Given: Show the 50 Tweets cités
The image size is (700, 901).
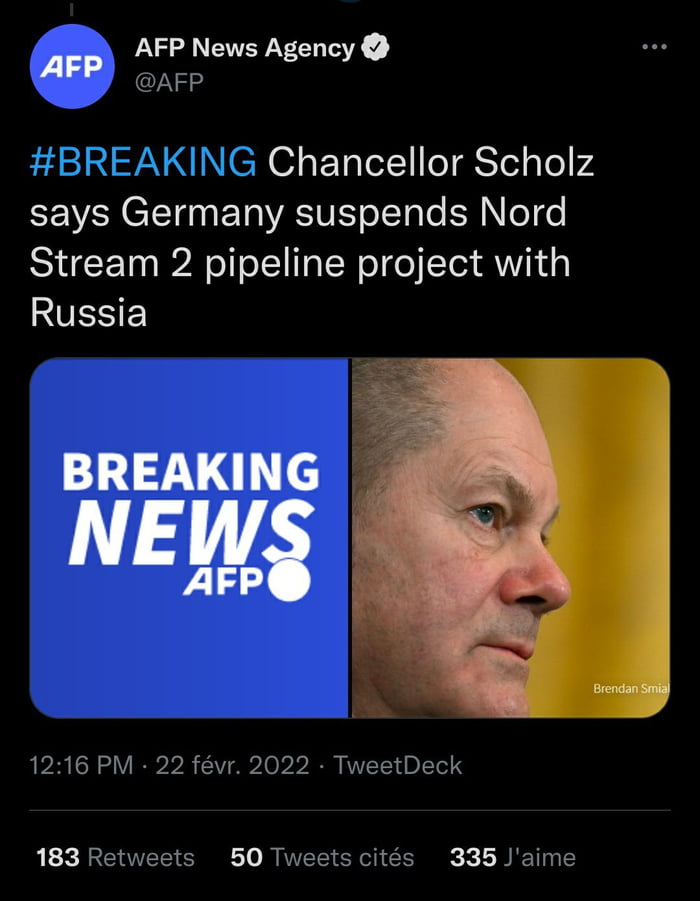Looking at the screenshot, I should (321, 857).
